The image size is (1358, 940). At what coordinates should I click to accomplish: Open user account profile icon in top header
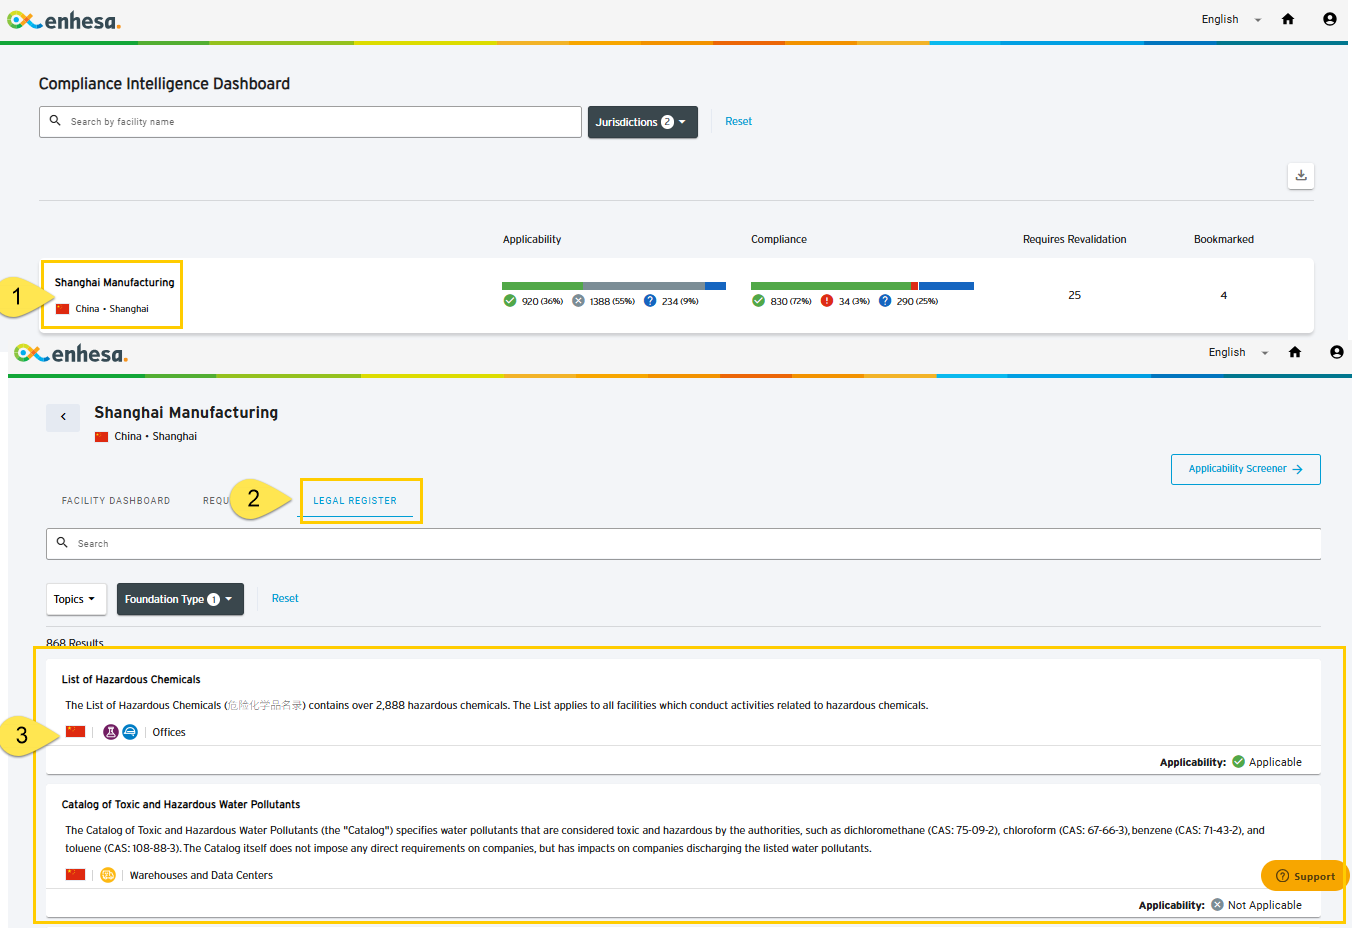[x=1329, y=19]
